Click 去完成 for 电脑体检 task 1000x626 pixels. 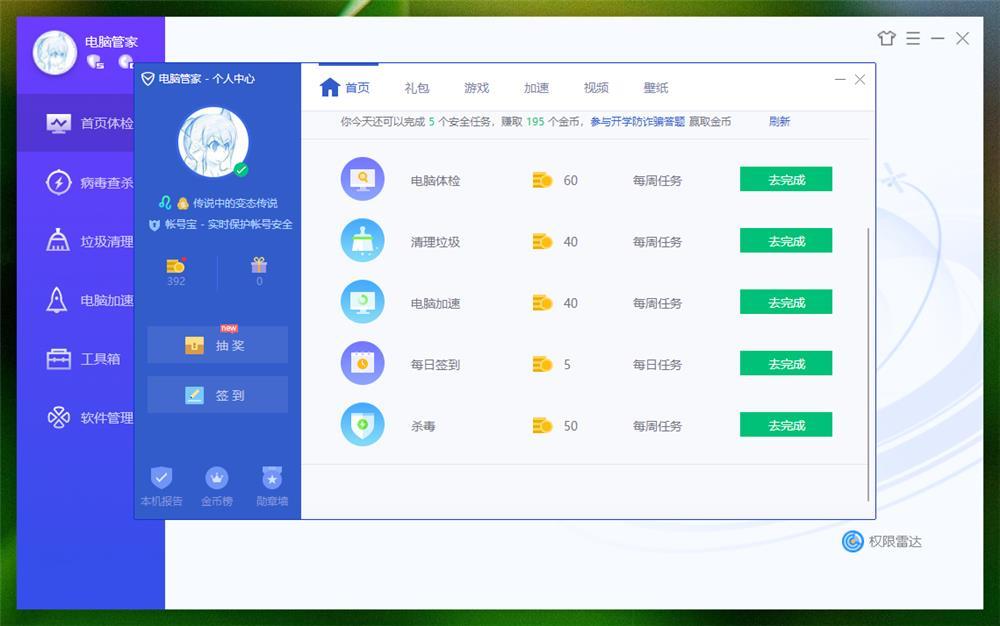tap(785, 180)
